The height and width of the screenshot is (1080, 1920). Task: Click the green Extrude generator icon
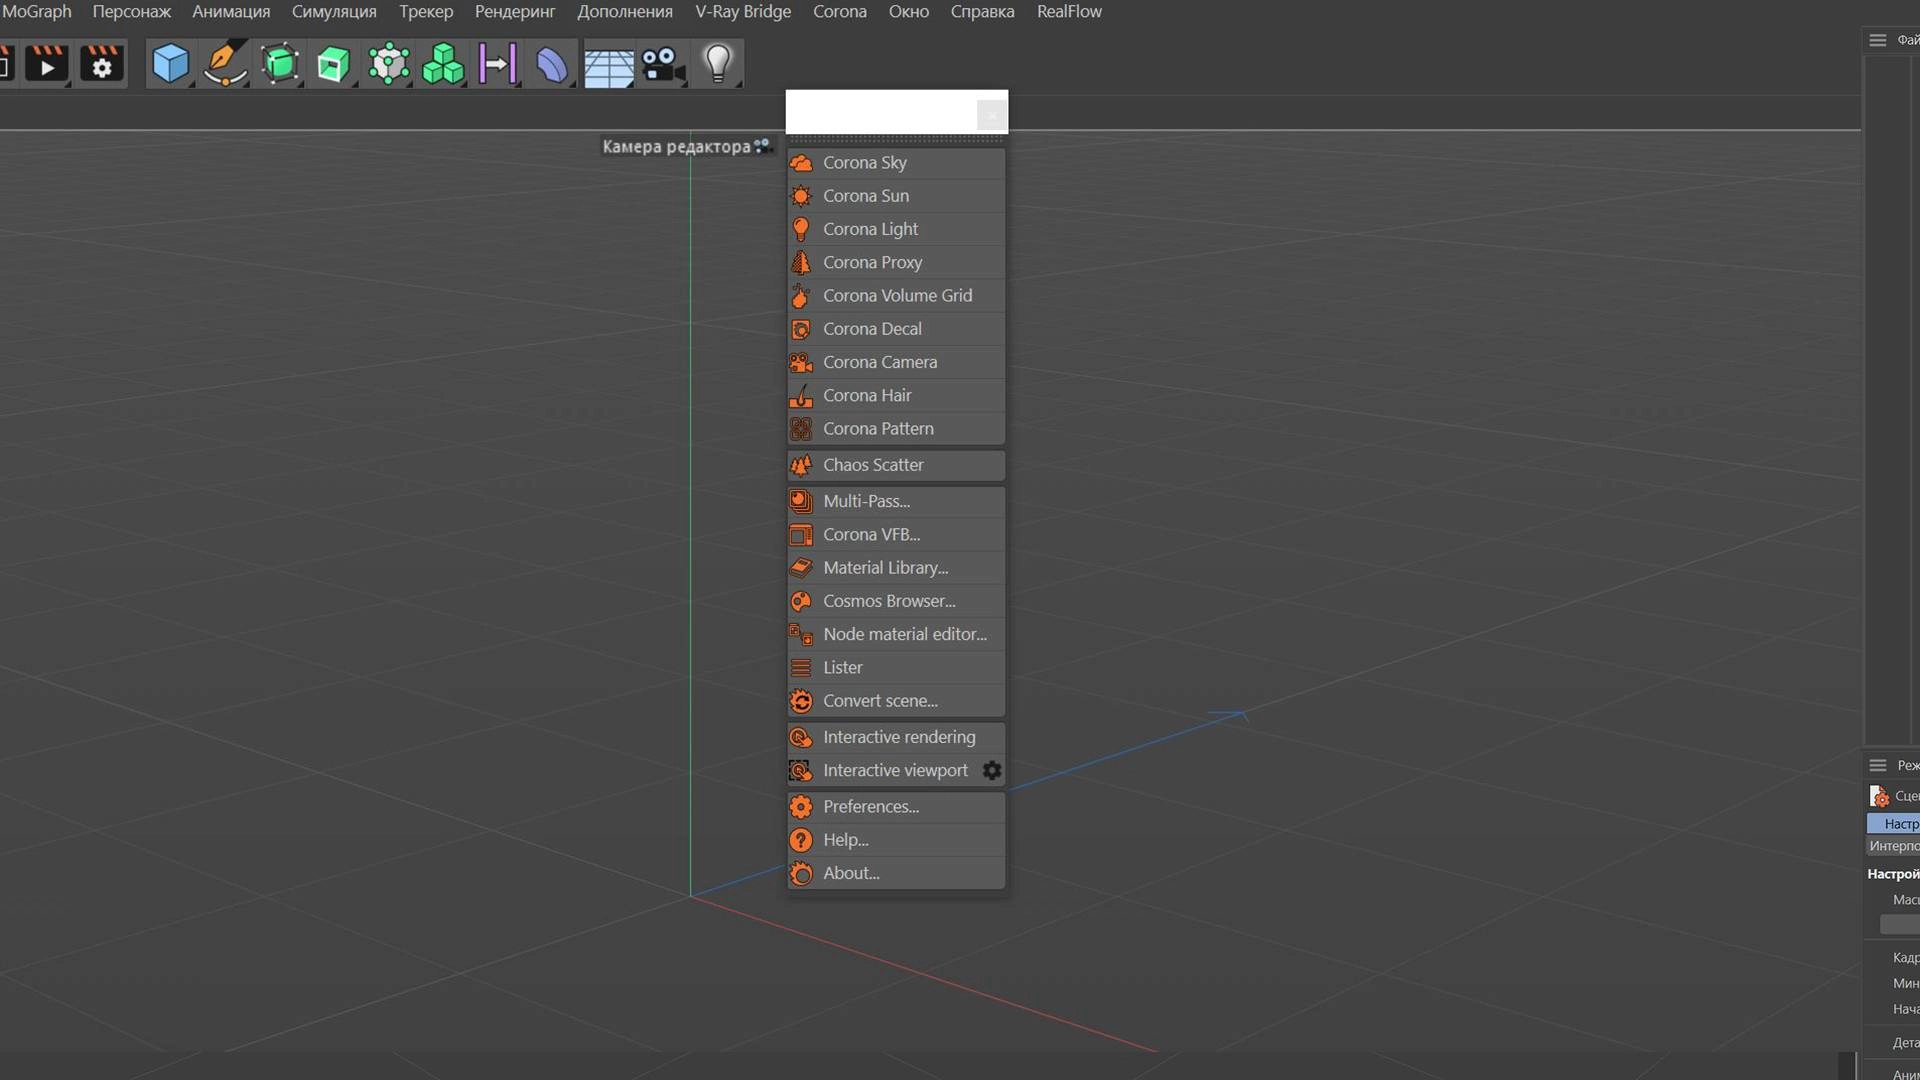(x=334, y=65)
